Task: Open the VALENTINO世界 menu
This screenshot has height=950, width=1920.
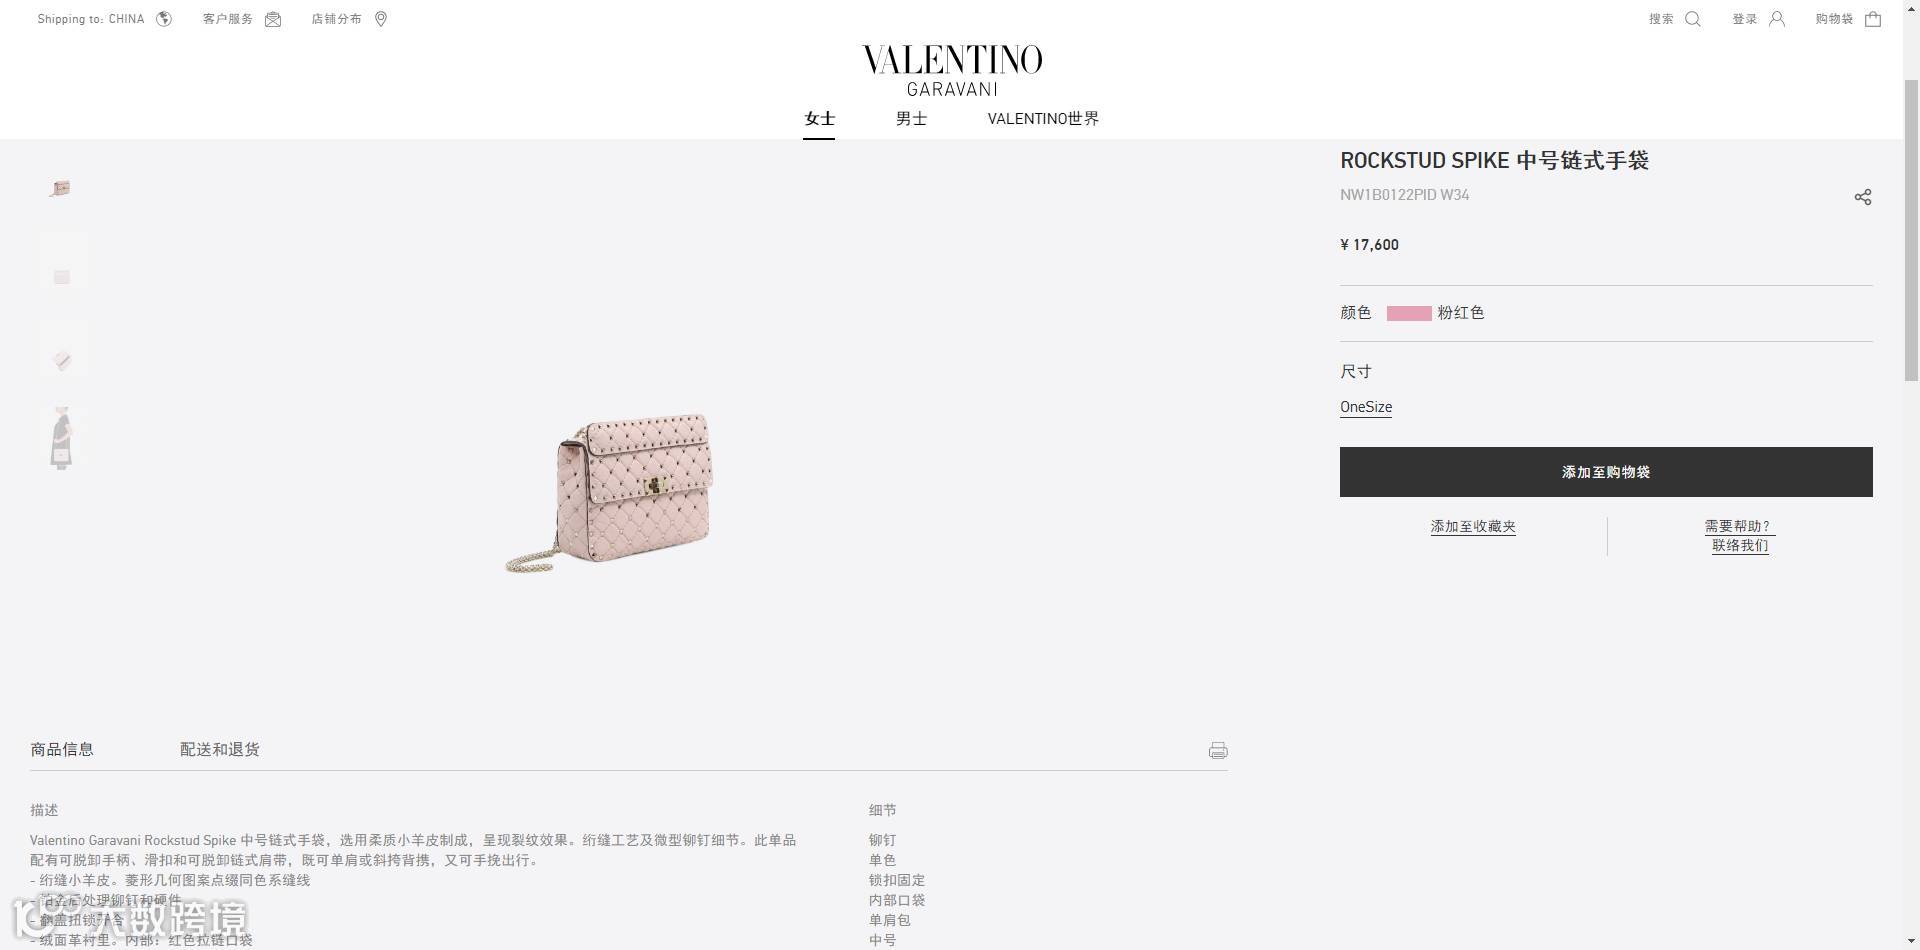Action: click(x=1043, y=118)
